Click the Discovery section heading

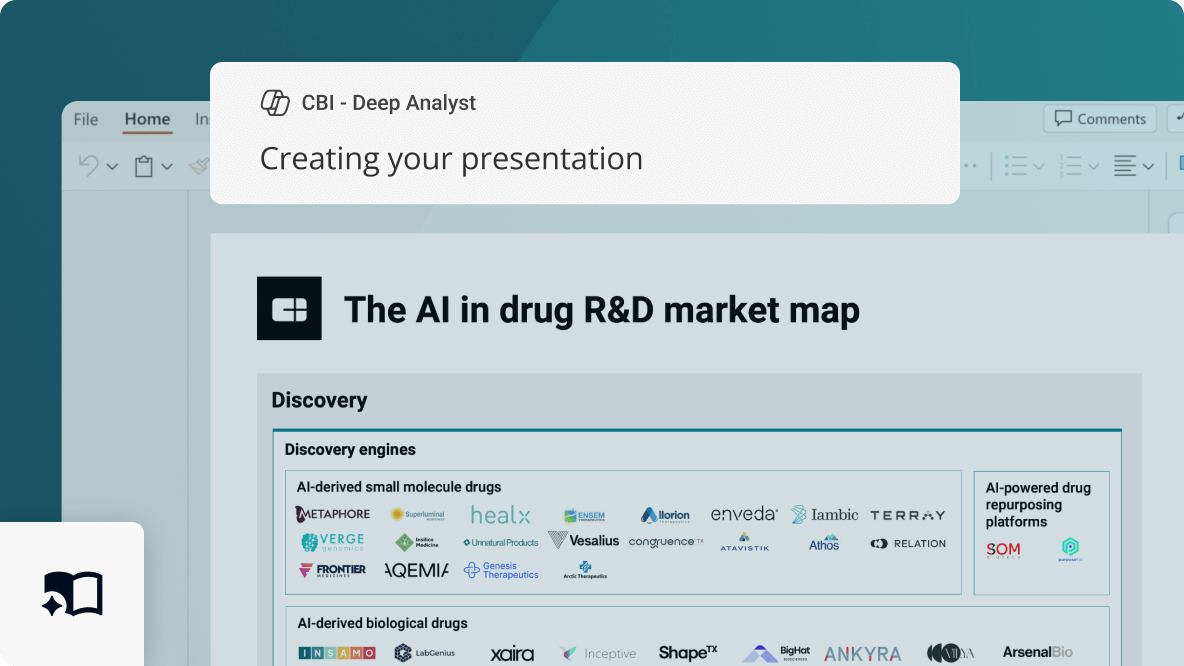[x=319, y=400]
